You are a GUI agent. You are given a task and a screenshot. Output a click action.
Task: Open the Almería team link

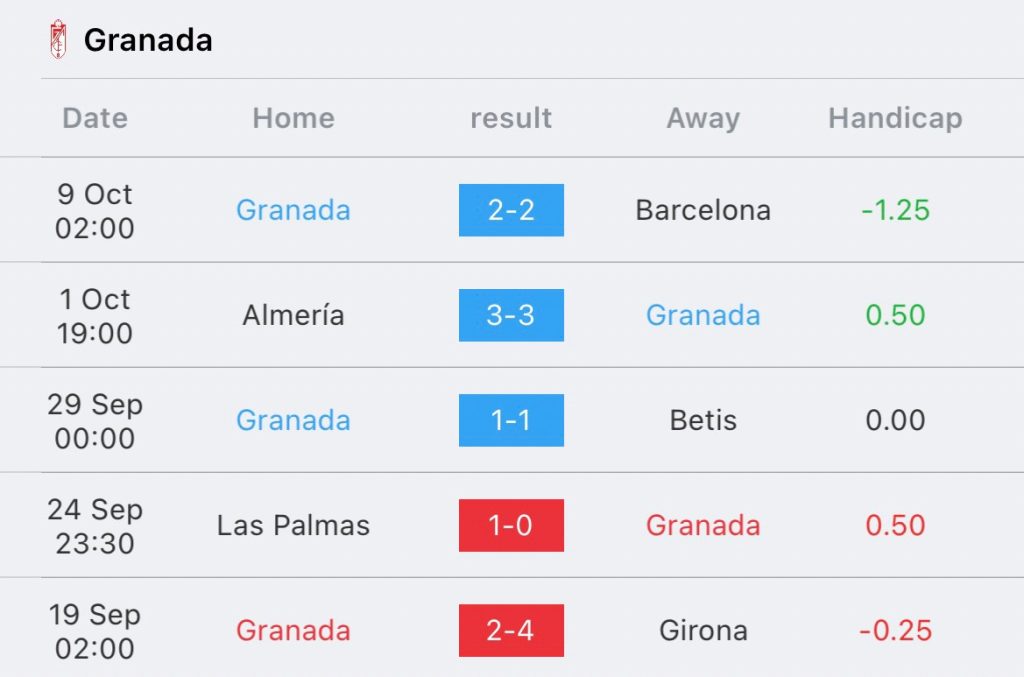[293, 315]
